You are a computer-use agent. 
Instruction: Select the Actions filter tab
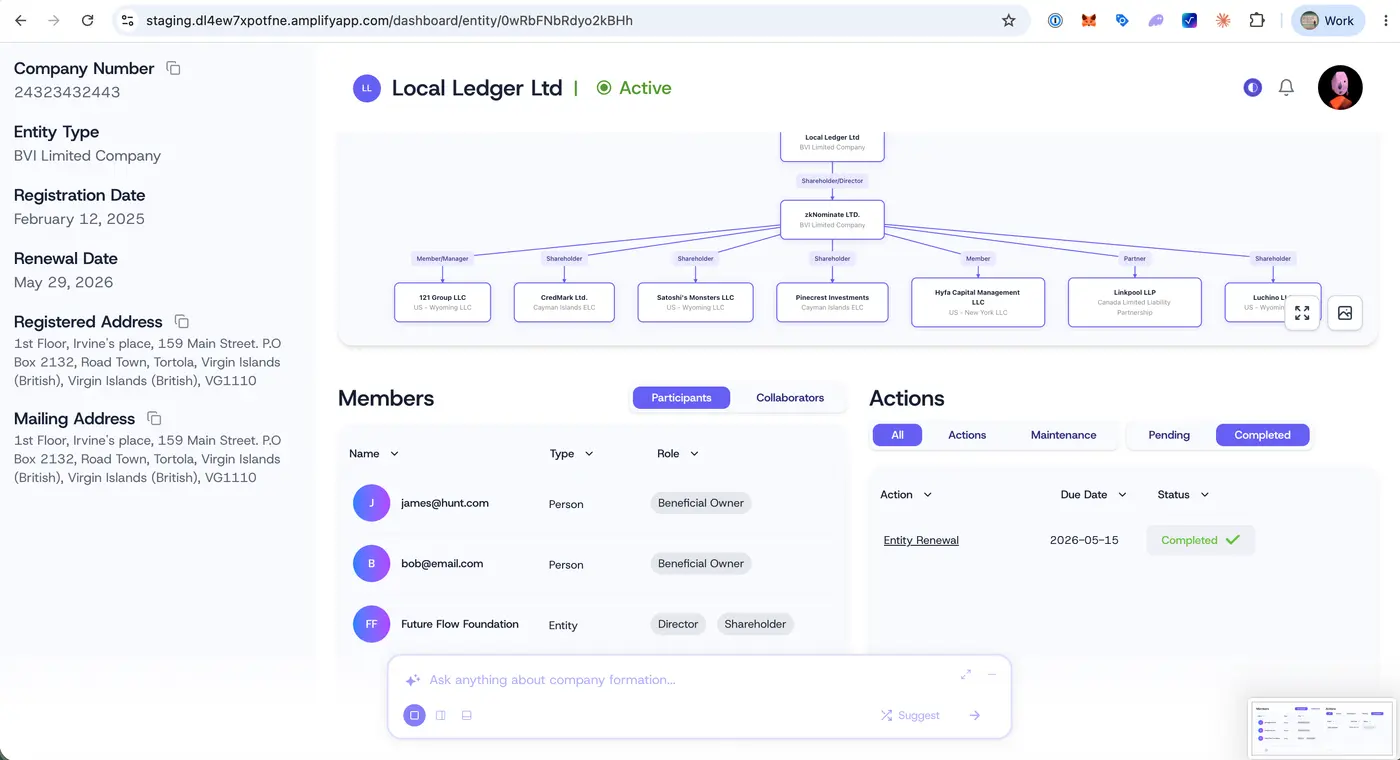[x=967, y=435]
